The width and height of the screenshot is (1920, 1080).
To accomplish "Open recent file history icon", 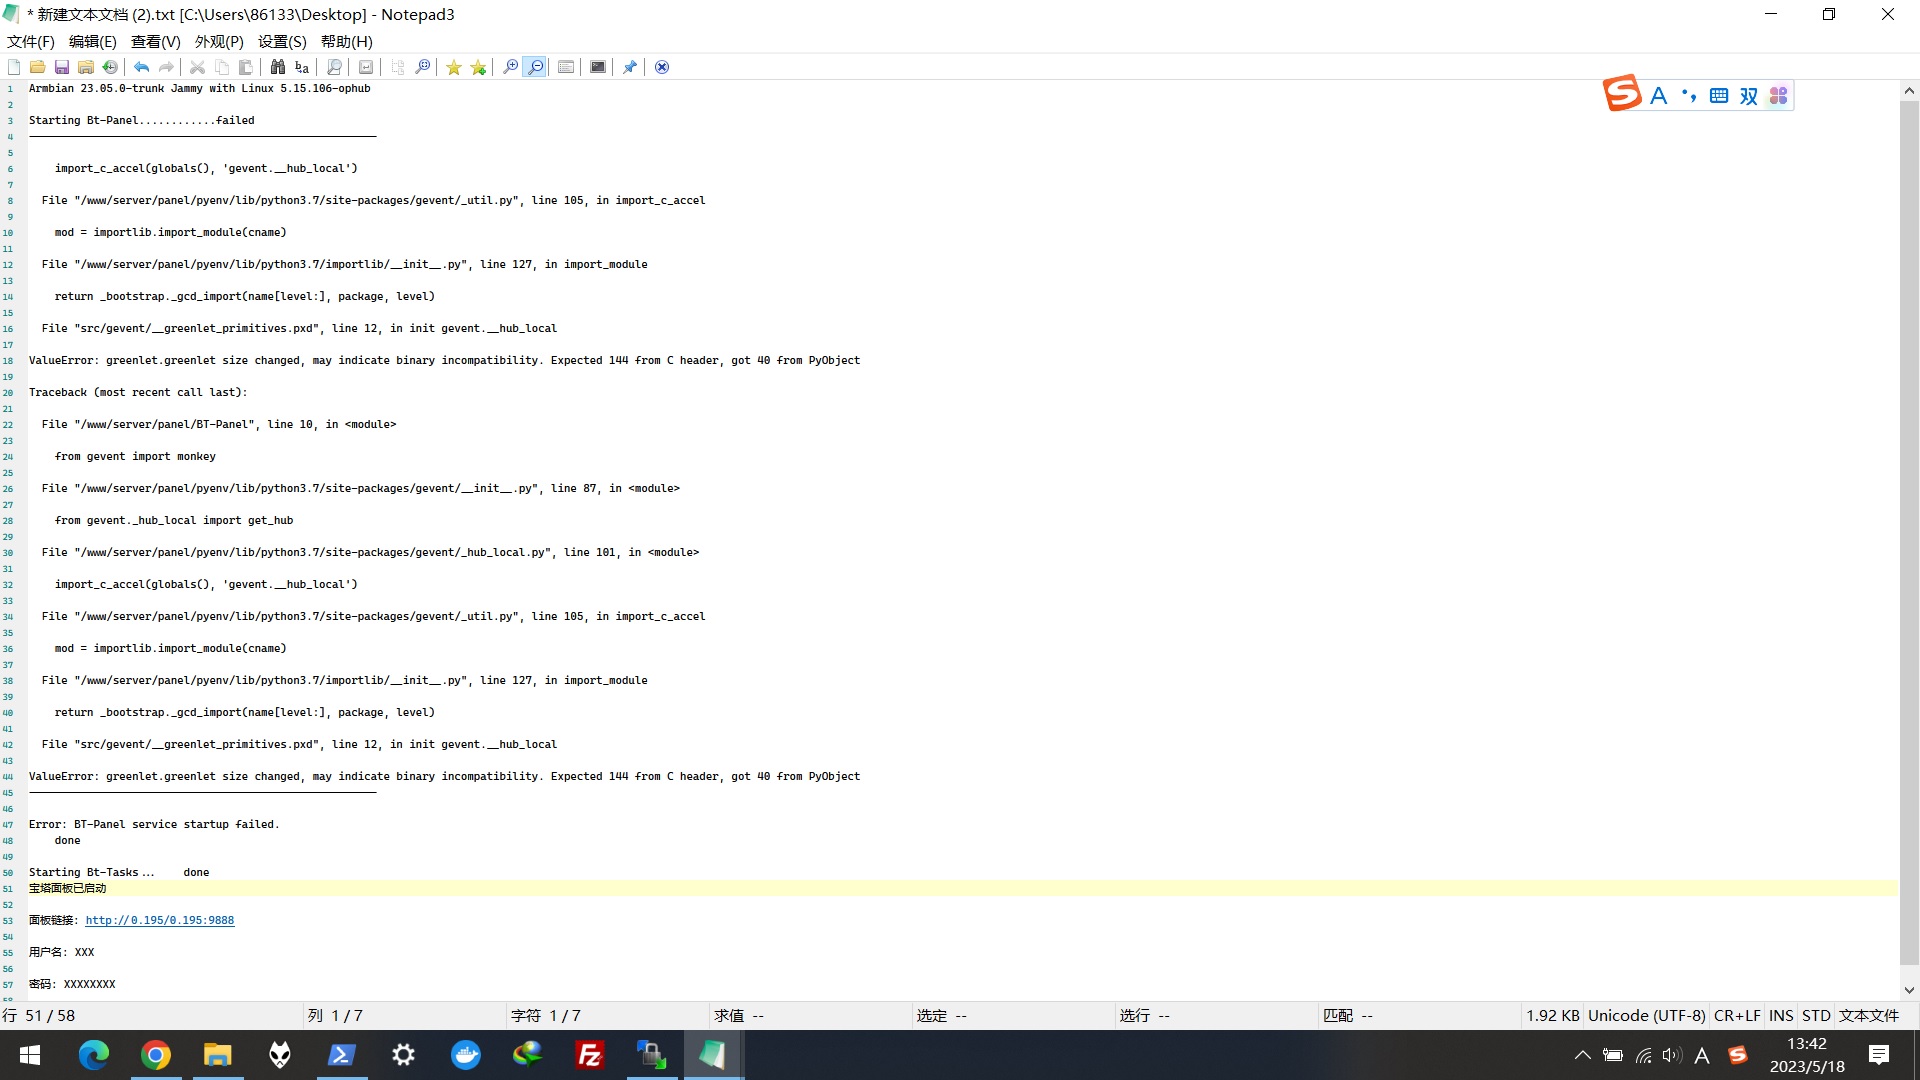I will [110, 67].
